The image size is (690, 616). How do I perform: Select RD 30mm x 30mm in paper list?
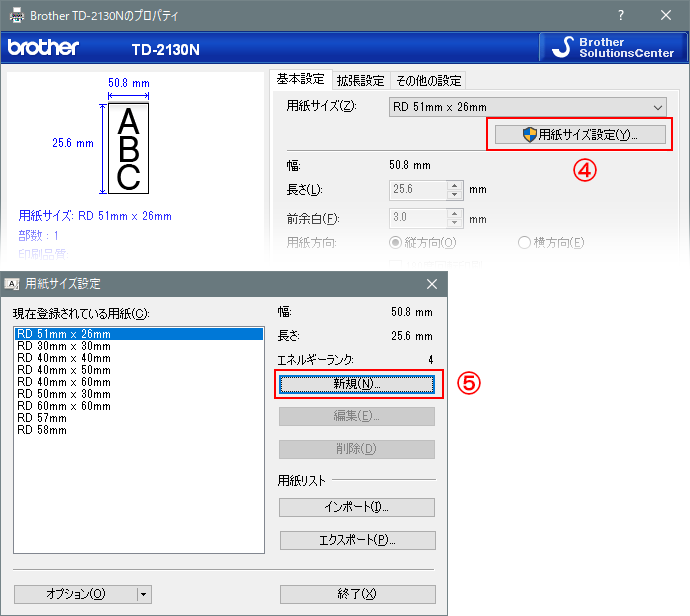pyautogui.click(x=139, y=346)
